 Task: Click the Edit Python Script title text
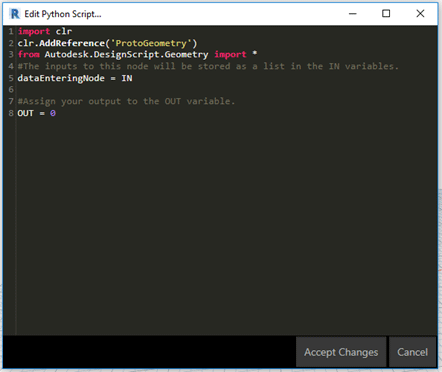point(63,14)
